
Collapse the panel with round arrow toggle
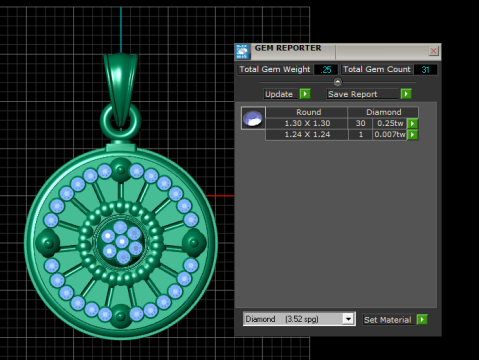click(x=338, y=82)
